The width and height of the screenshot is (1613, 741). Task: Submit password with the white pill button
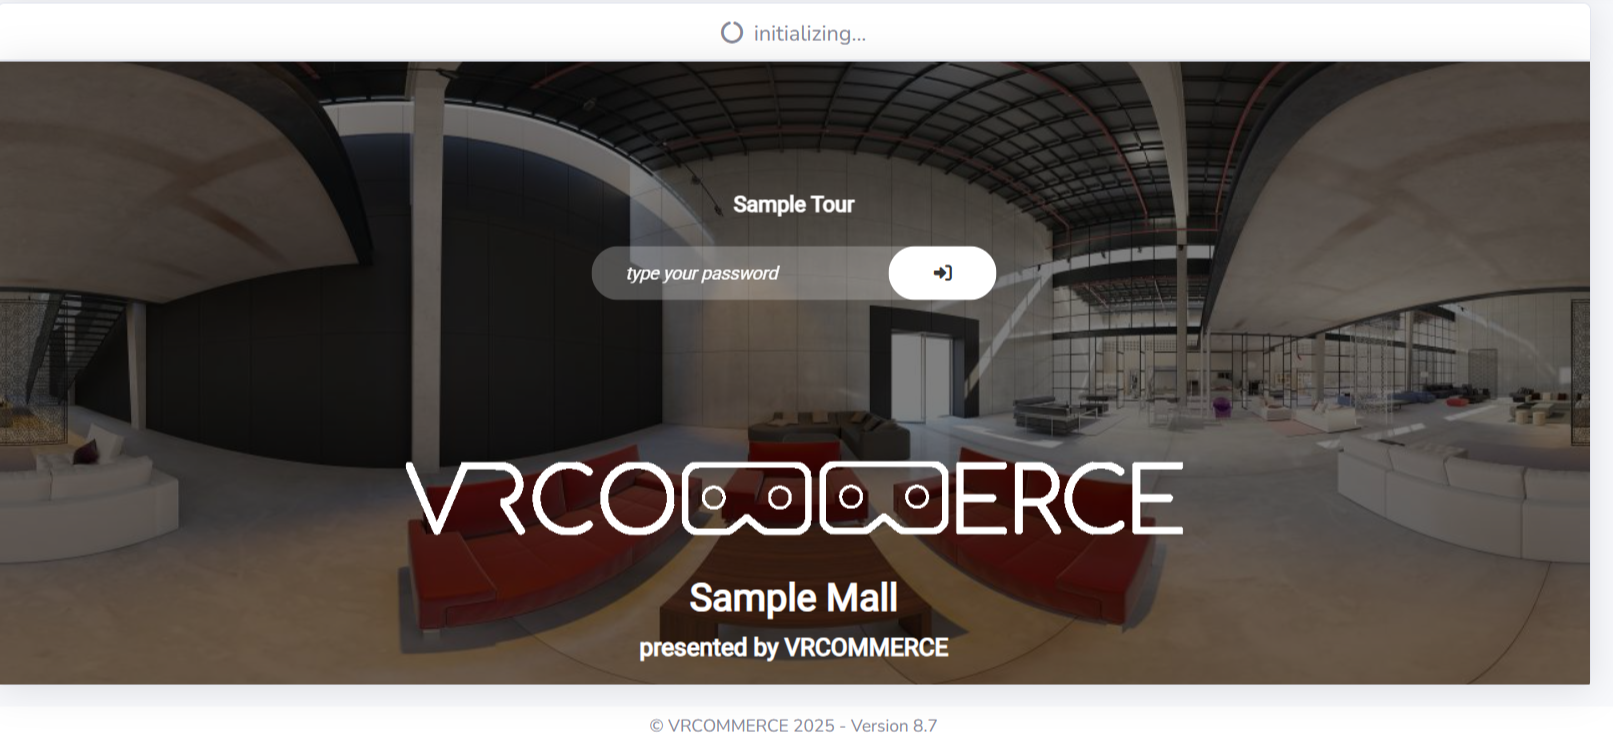click(x=942, y=273)
